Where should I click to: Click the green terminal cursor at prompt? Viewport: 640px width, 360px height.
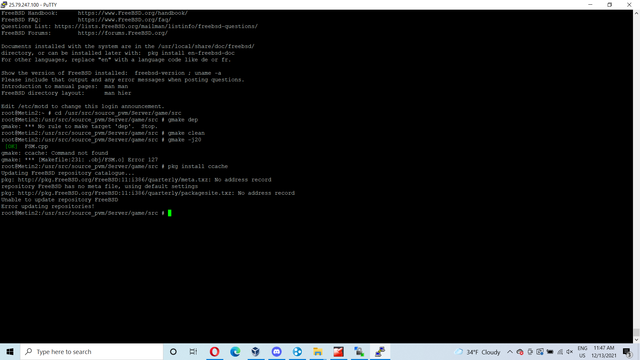pyautogui.click(x=169, y=213)
